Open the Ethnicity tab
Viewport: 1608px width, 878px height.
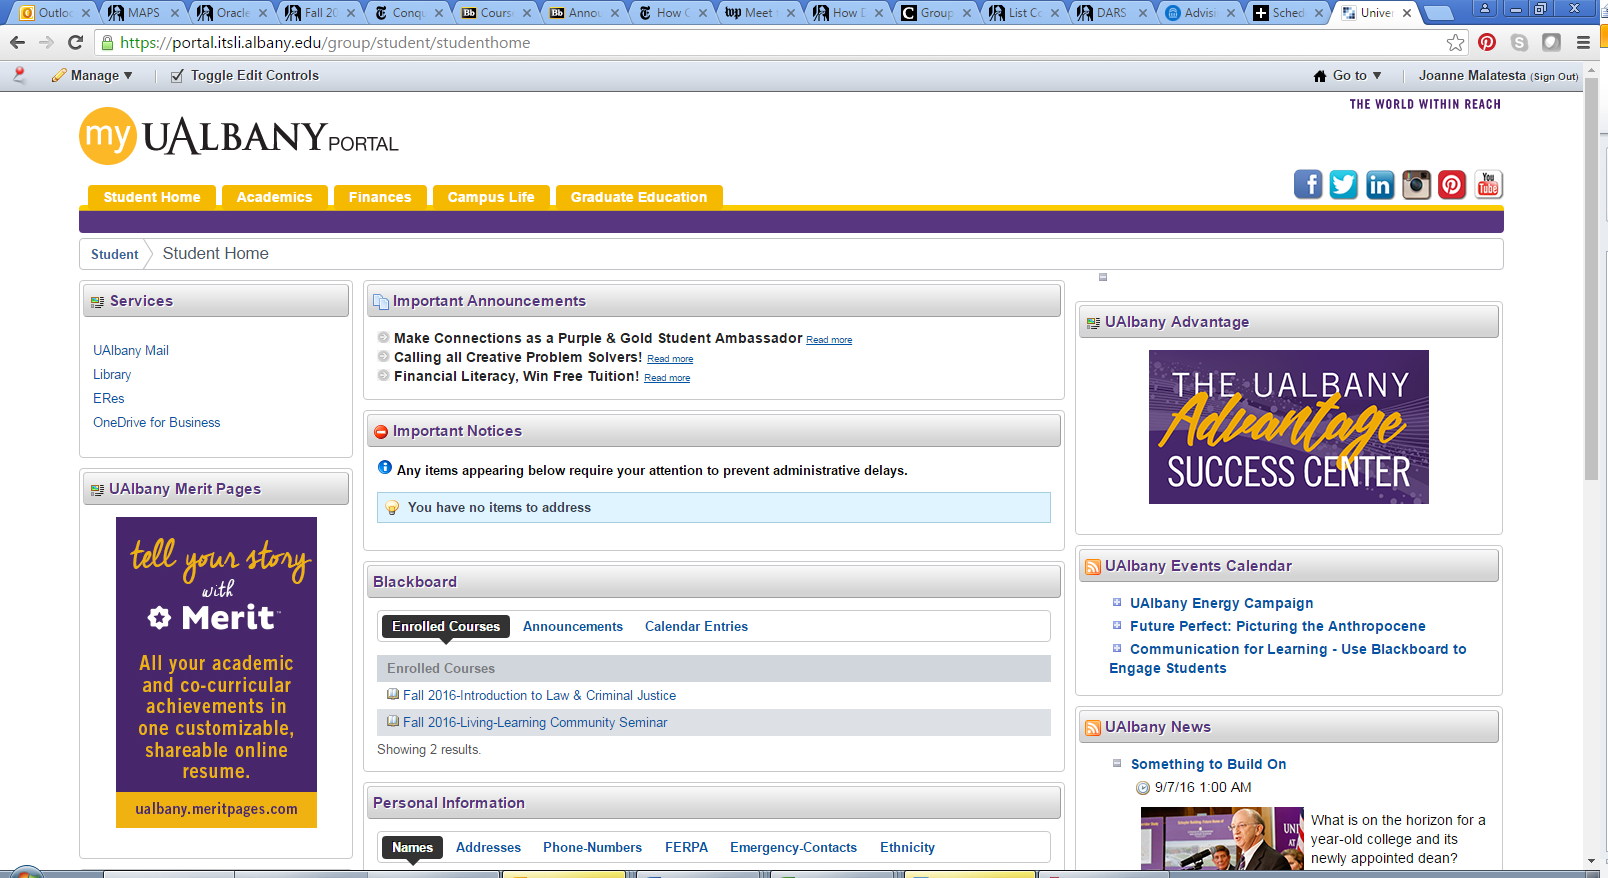(x=907, y=848)
